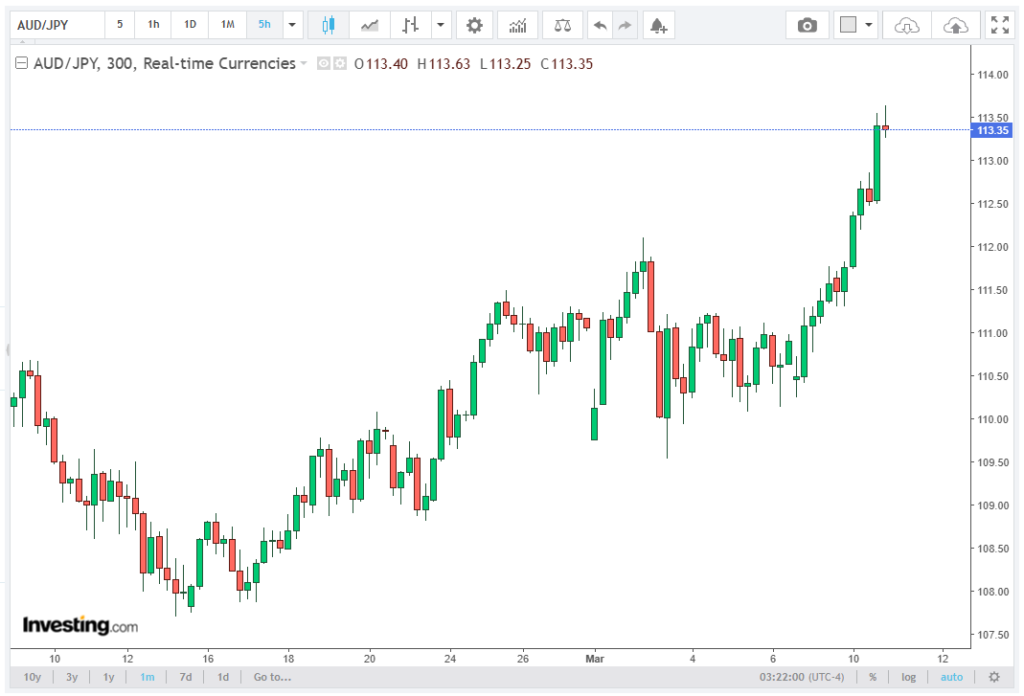Collapse the AUD/JPY legend
Viewport: 1024px width, 696px height.
pos(20,64)
